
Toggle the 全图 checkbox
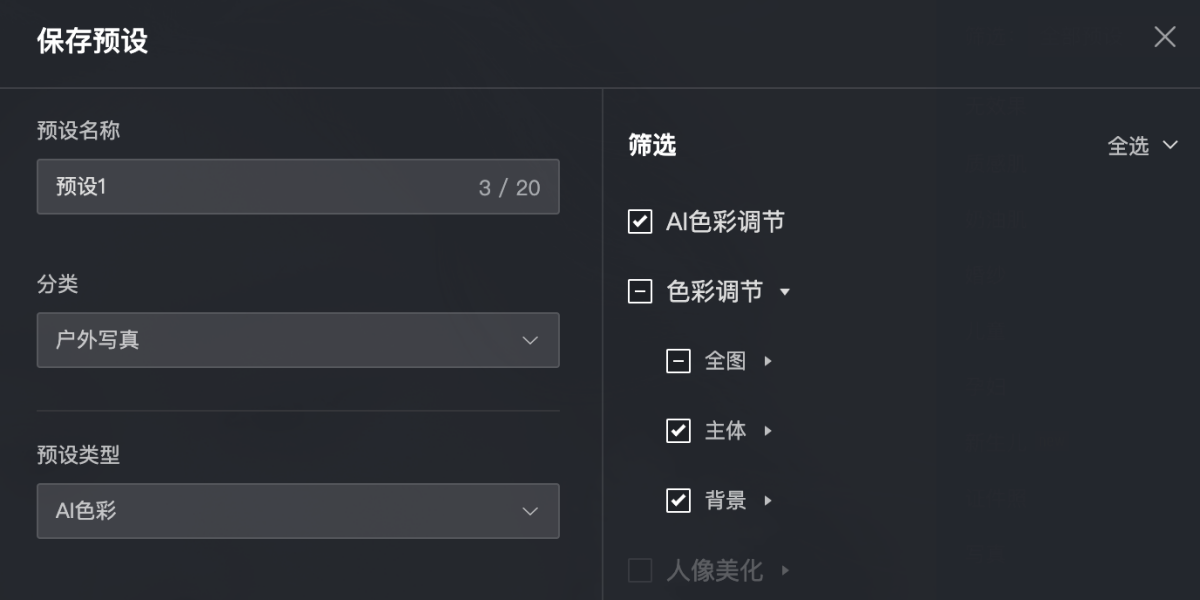[678, 361]
